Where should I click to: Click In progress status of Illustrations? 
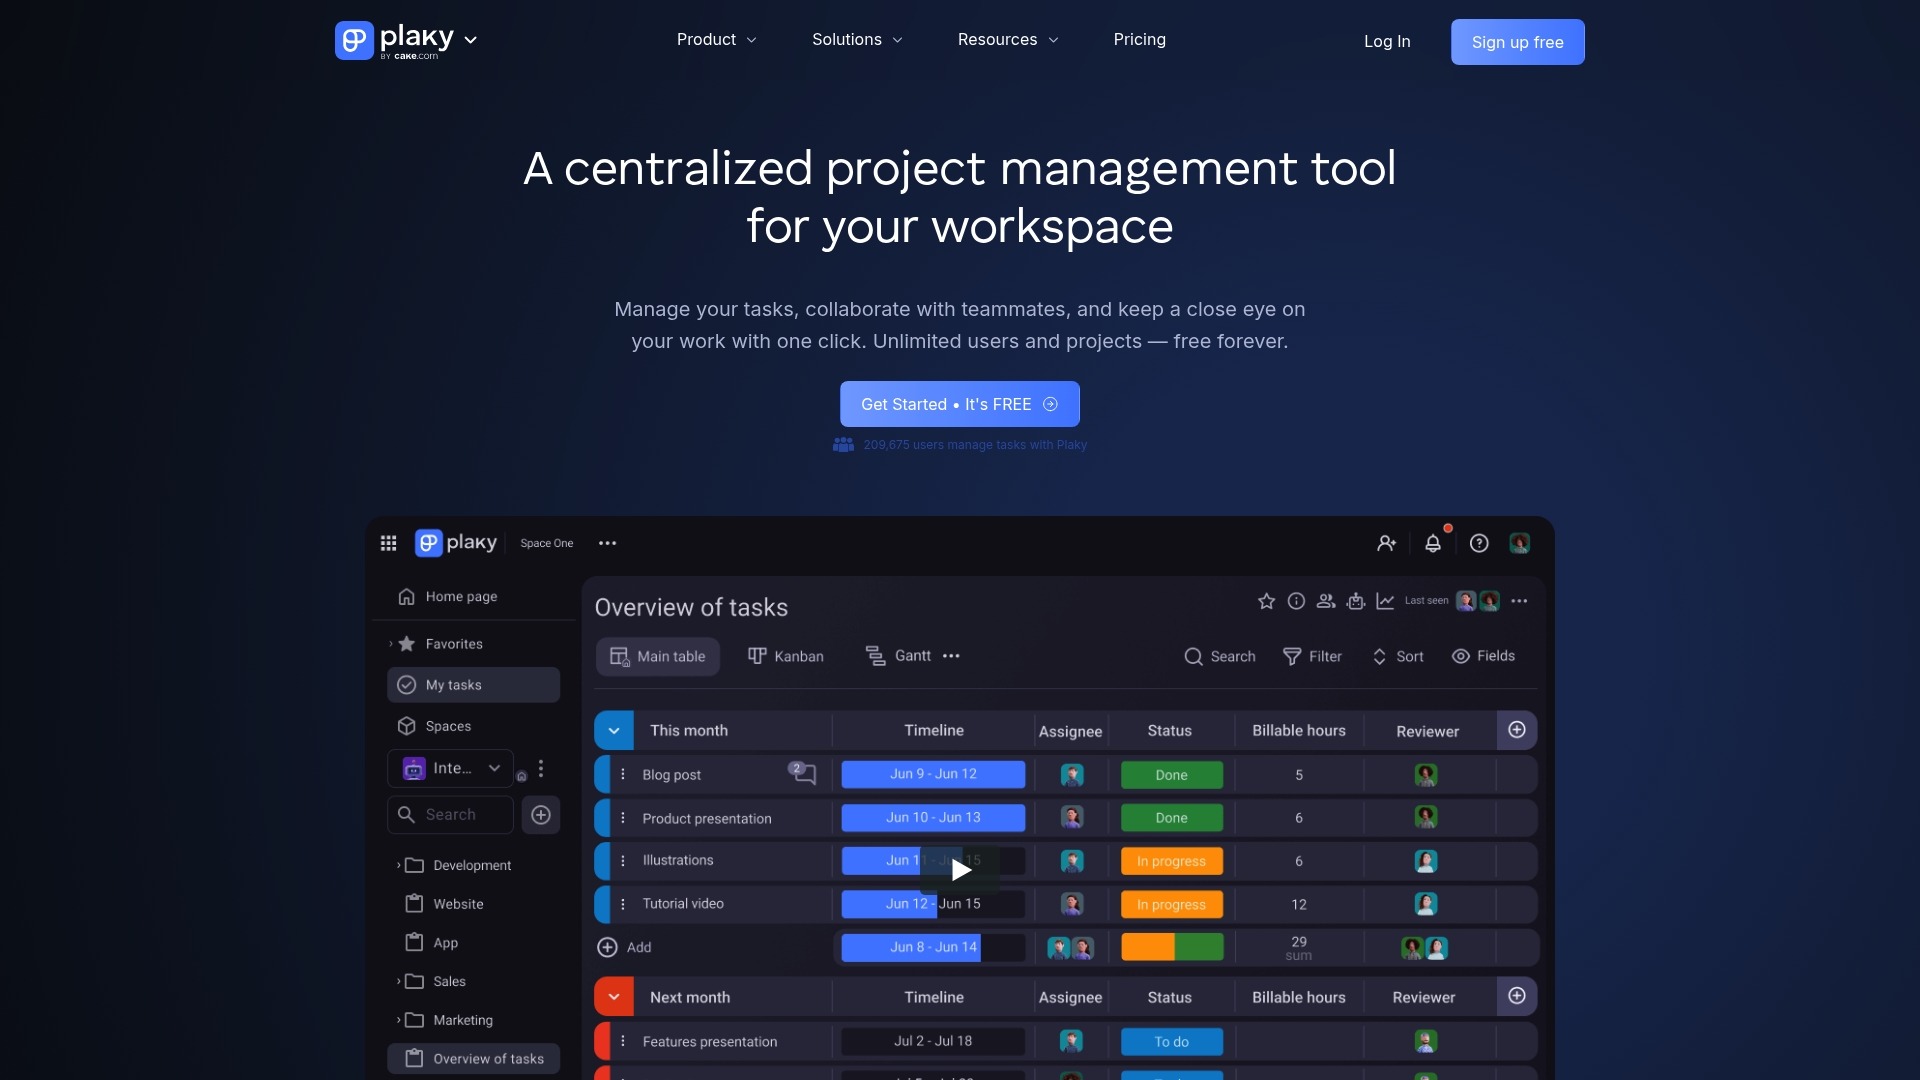[1172, 861]
